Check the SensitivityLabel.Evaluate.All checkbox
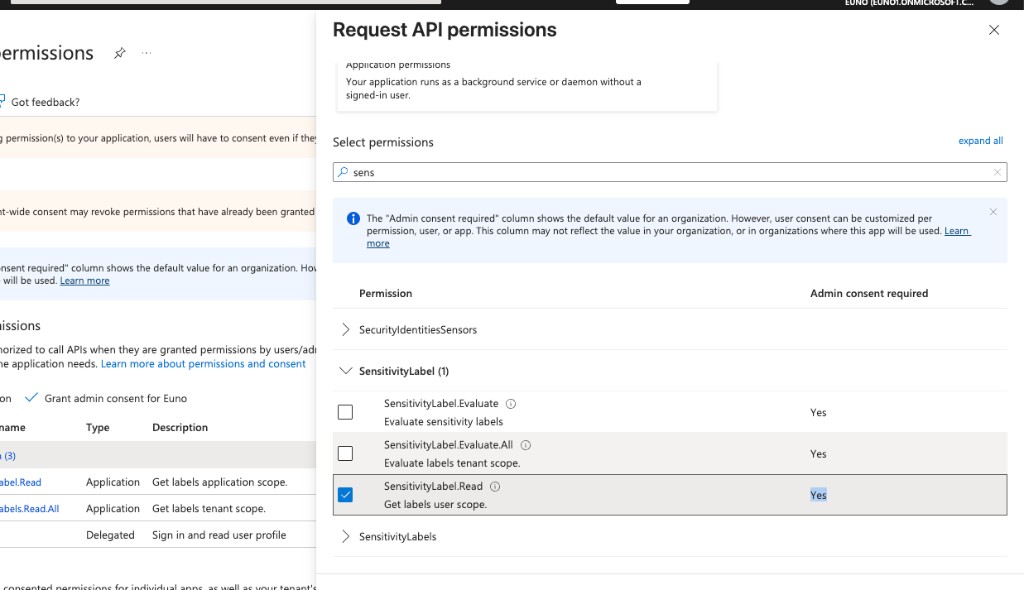This screenshot has width=1024, height=590. click(345, 453)
